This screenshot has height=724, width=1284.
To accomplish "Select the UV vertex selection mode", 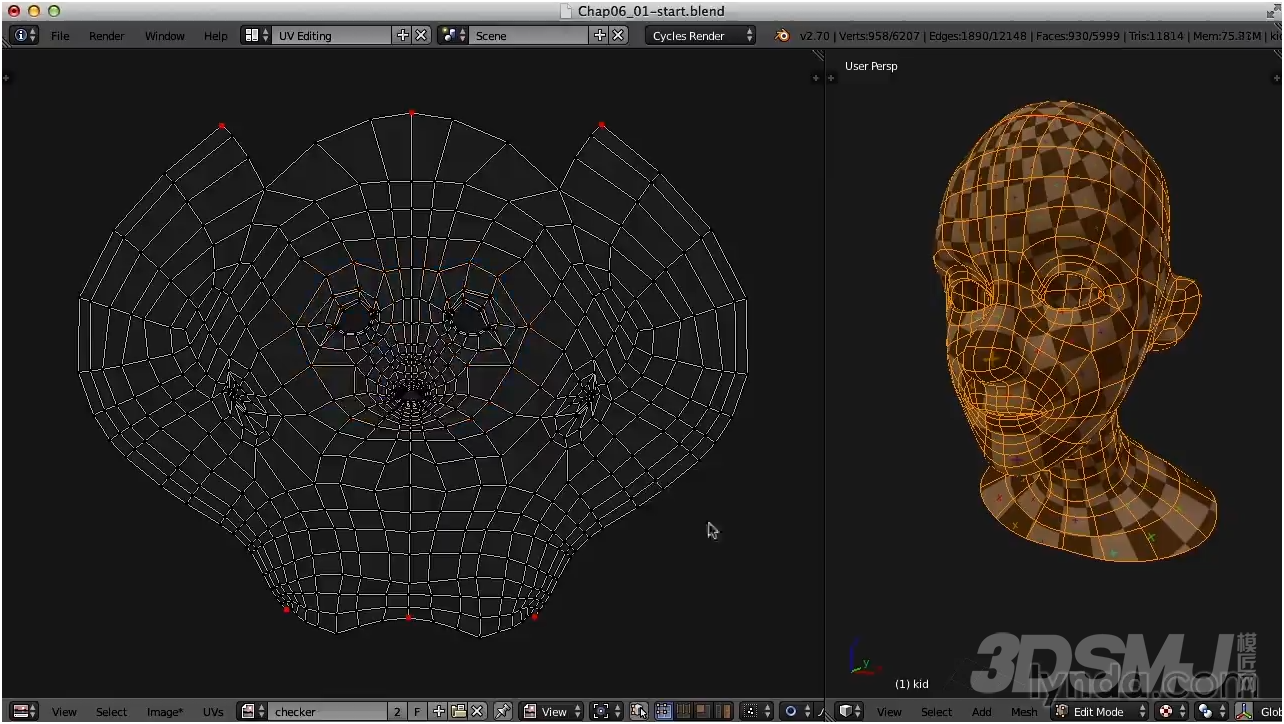I will tap(663, 711).
